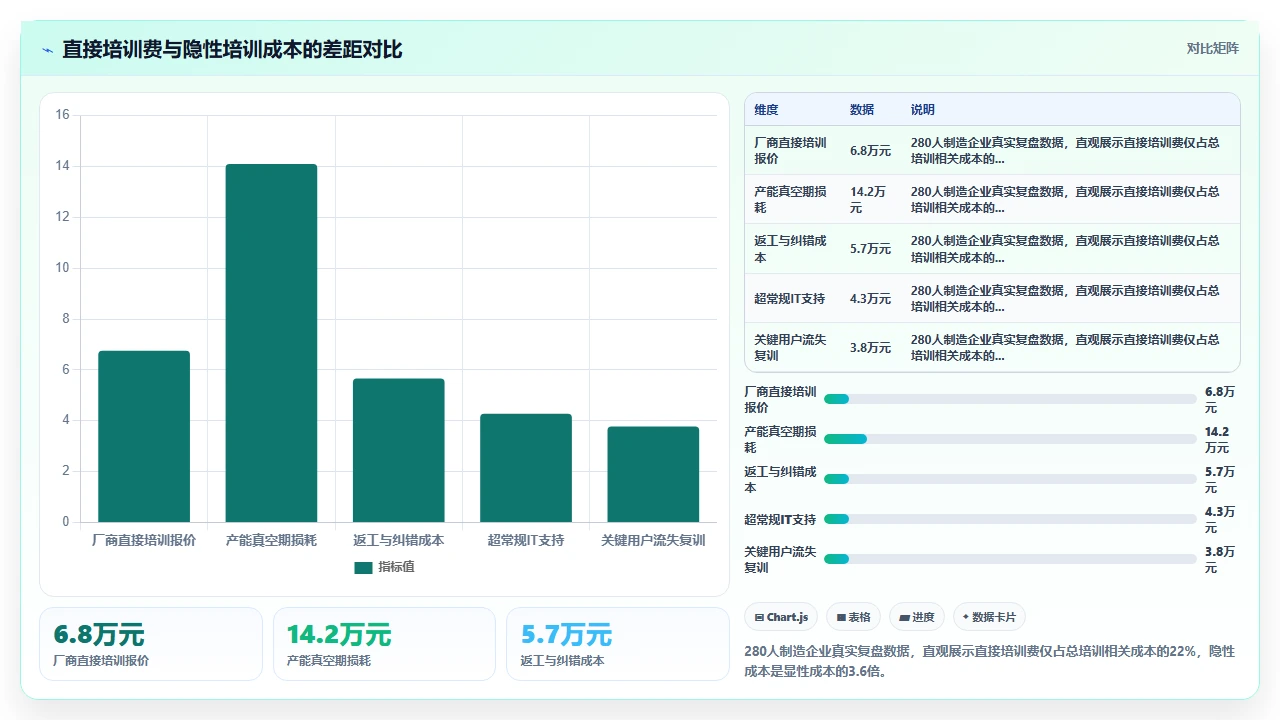Image resolution: width=1280 pixels, height=720 pixels.
Task: Toggle the 指标值 legend item
Action: pyautogui.click(x=385, y=567)
